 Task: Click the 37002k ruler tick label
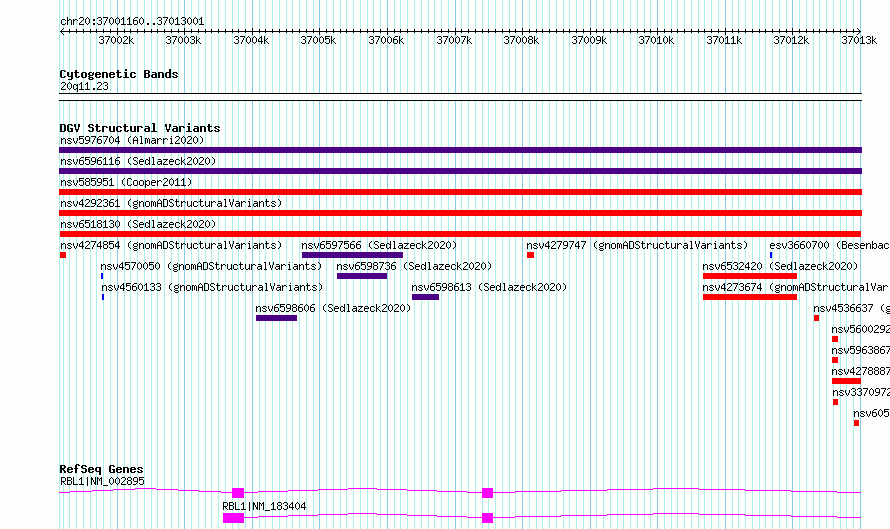[x=116, y=40]
